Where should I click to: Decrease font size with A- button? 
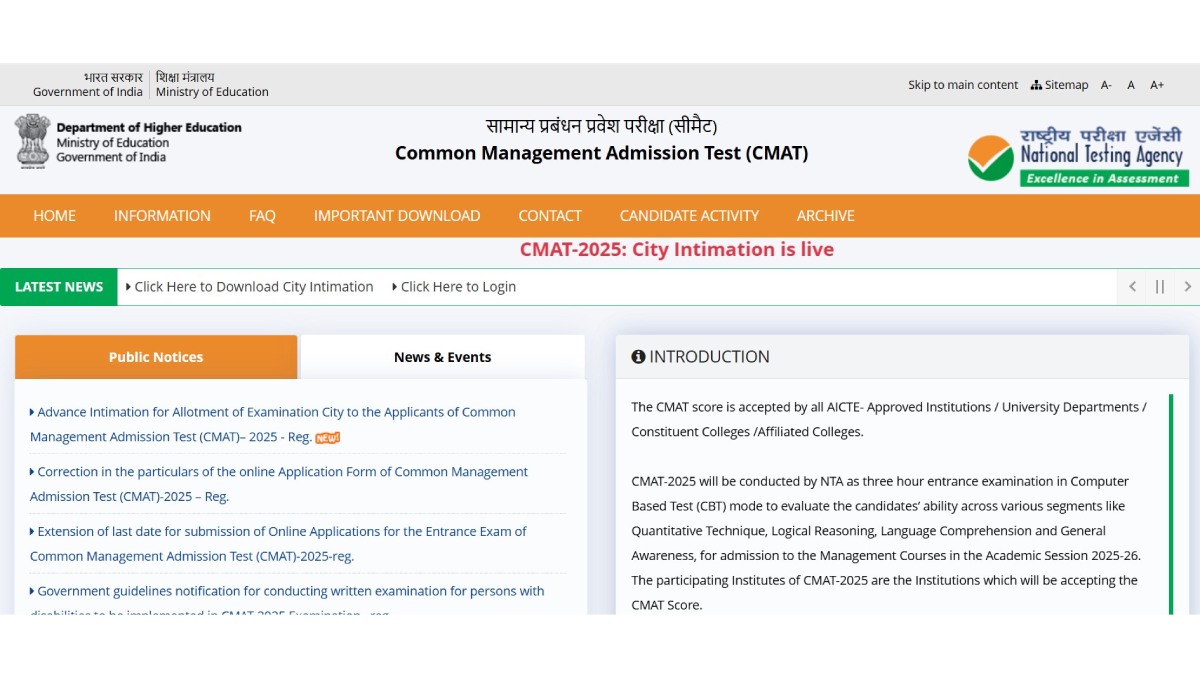pyautogui.click(x=1106, y=85)
